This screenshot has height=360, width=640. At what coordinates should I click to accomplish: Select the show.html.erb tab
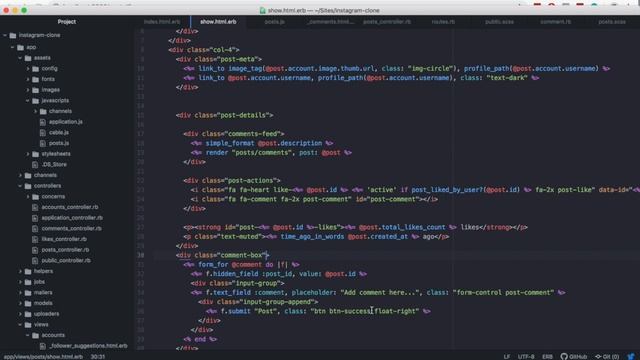pos(218,22)
